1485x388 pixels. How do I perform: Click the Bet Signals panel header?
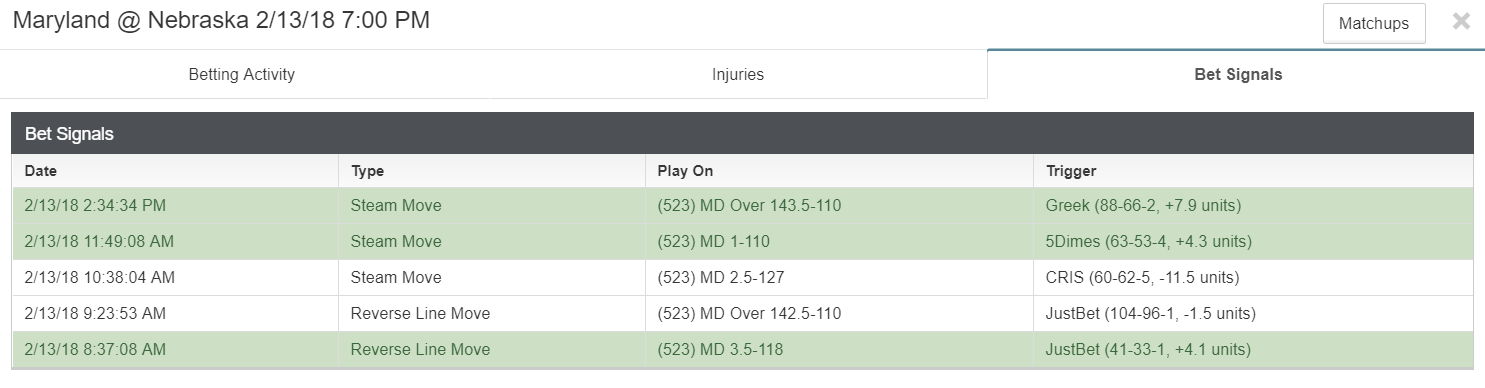tap(742, 133)
